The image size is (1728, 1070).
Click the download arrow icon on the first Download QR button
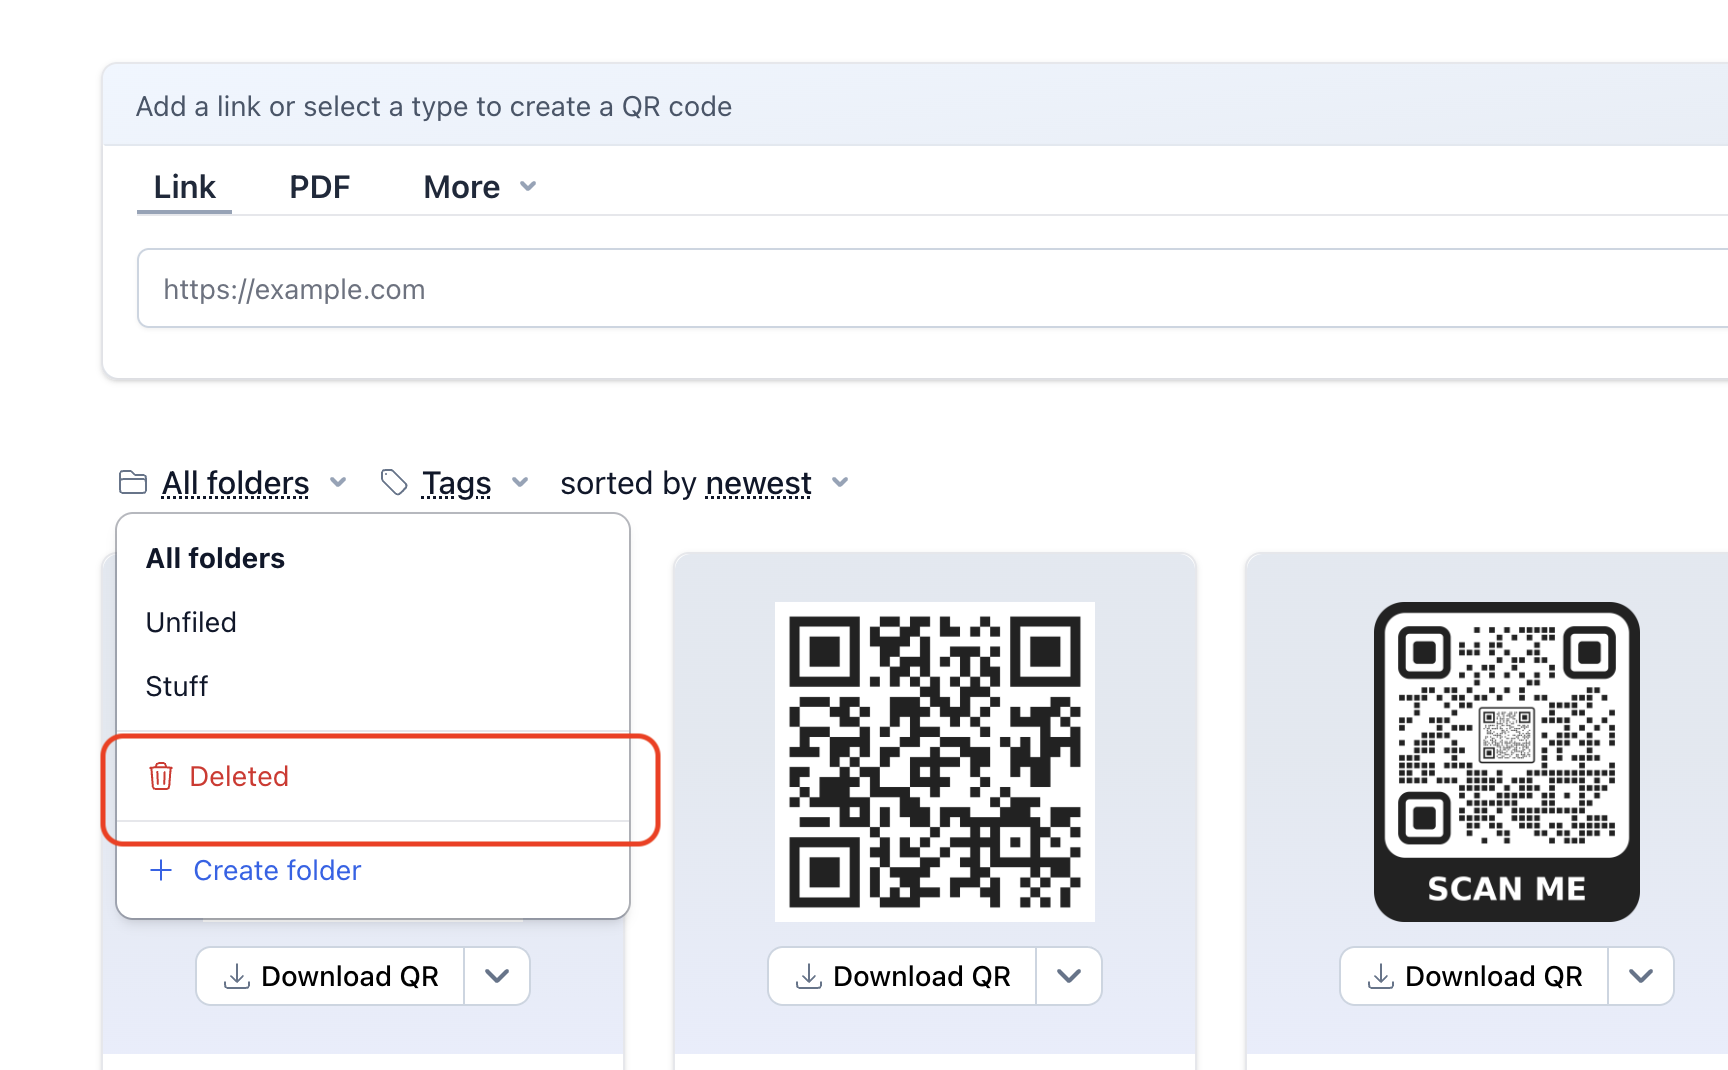pos(237,976)
